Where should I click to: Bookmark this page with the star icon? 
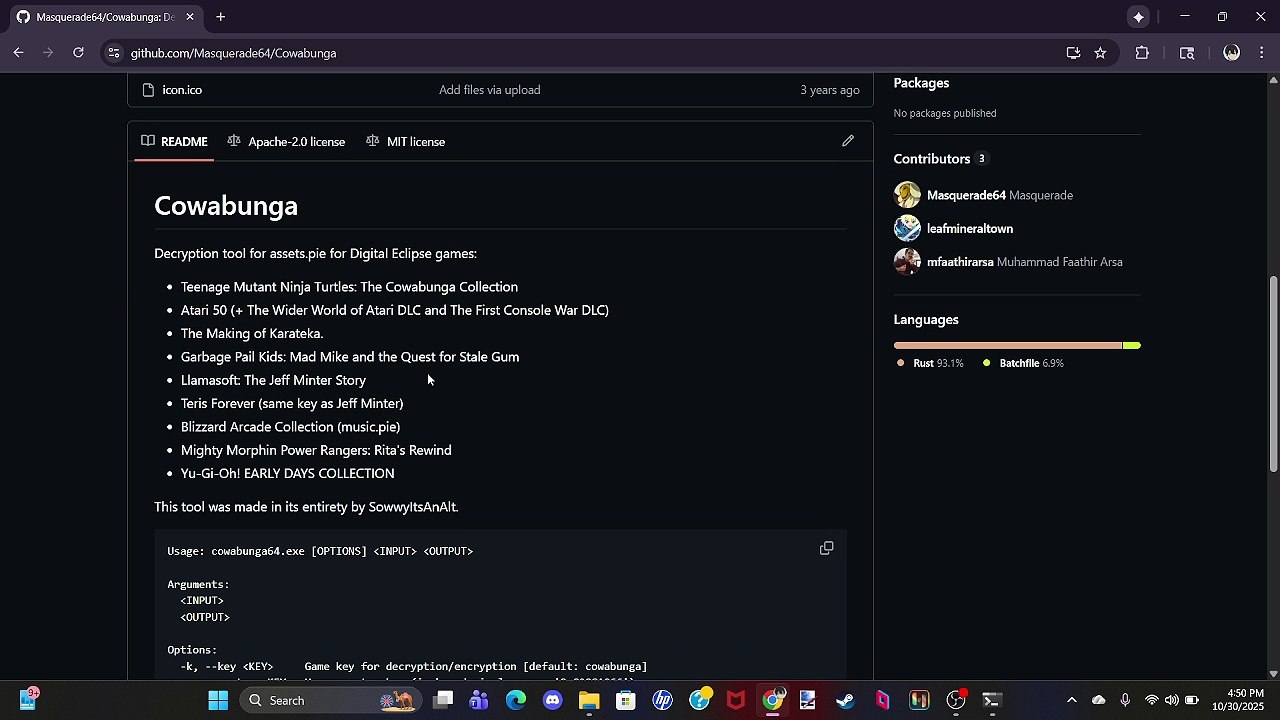click(1100, 53)
